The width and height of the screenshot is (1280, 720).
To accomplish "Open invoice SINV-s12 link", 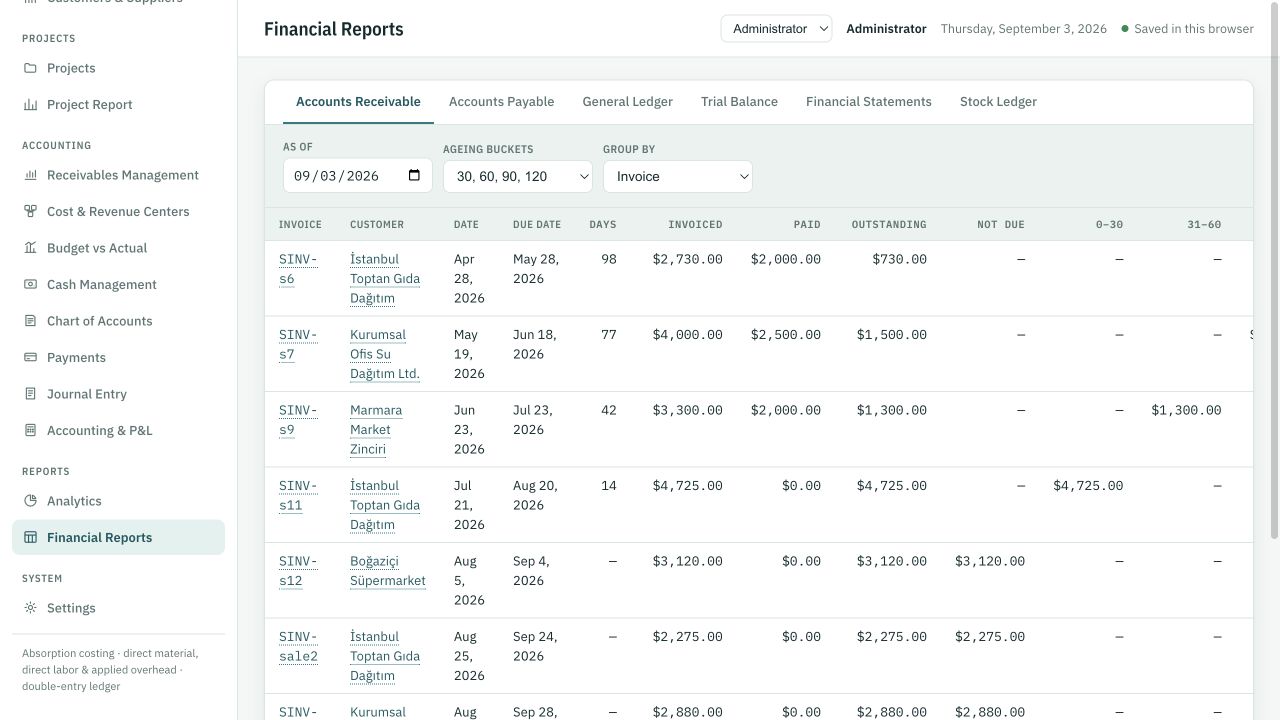I will pos(298,571).
